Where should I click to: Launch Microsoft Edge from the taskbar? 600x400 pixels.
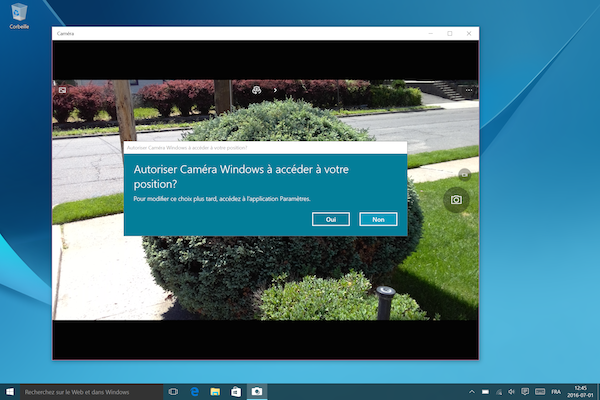[194, 392]
